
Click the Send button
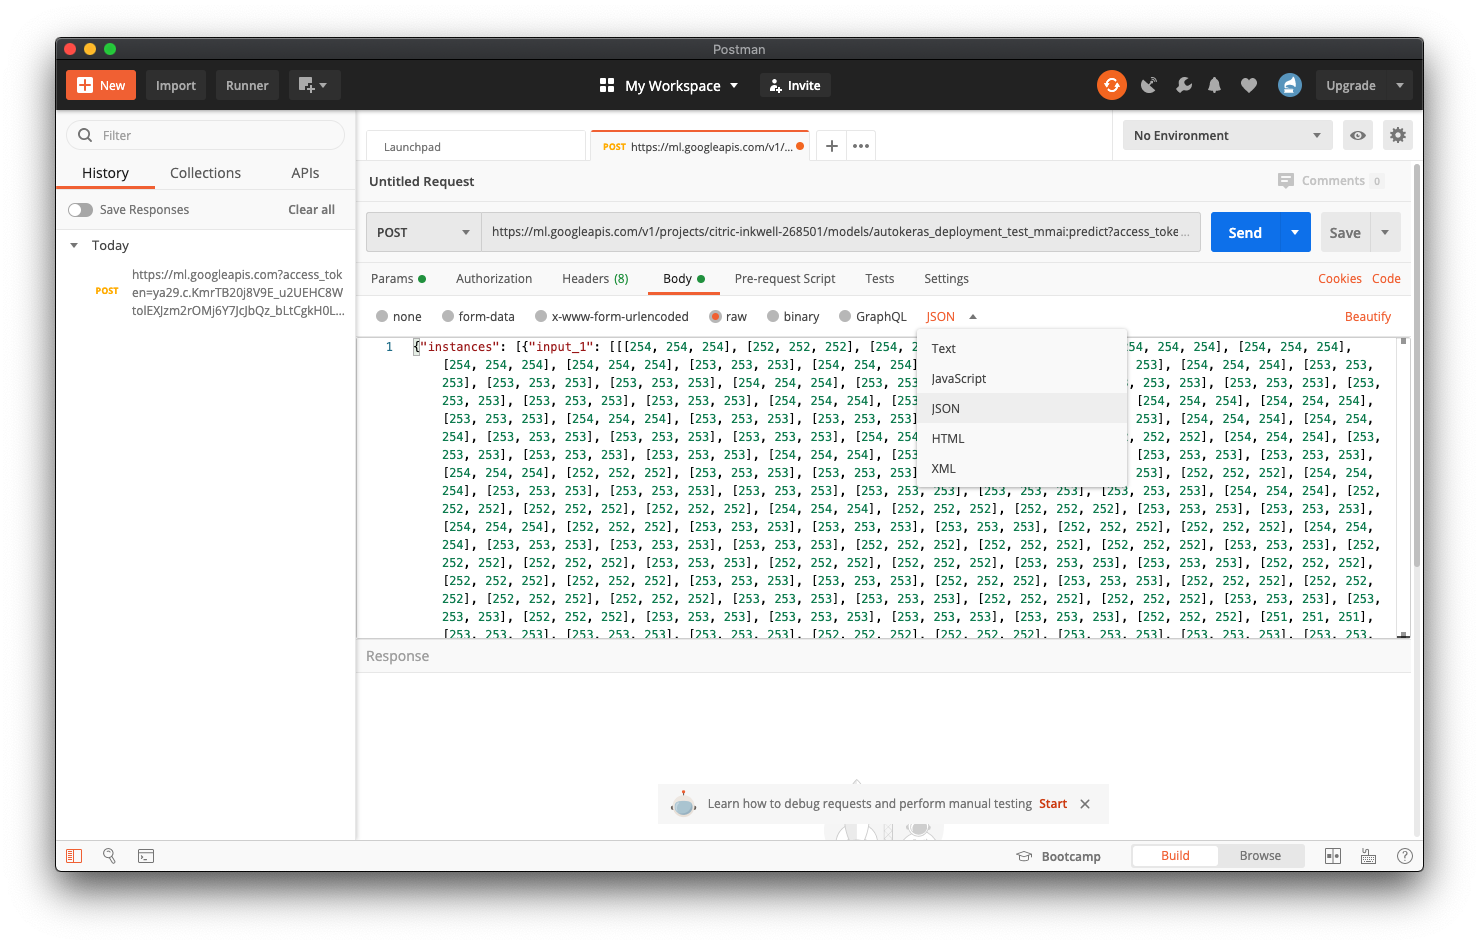1246,232
